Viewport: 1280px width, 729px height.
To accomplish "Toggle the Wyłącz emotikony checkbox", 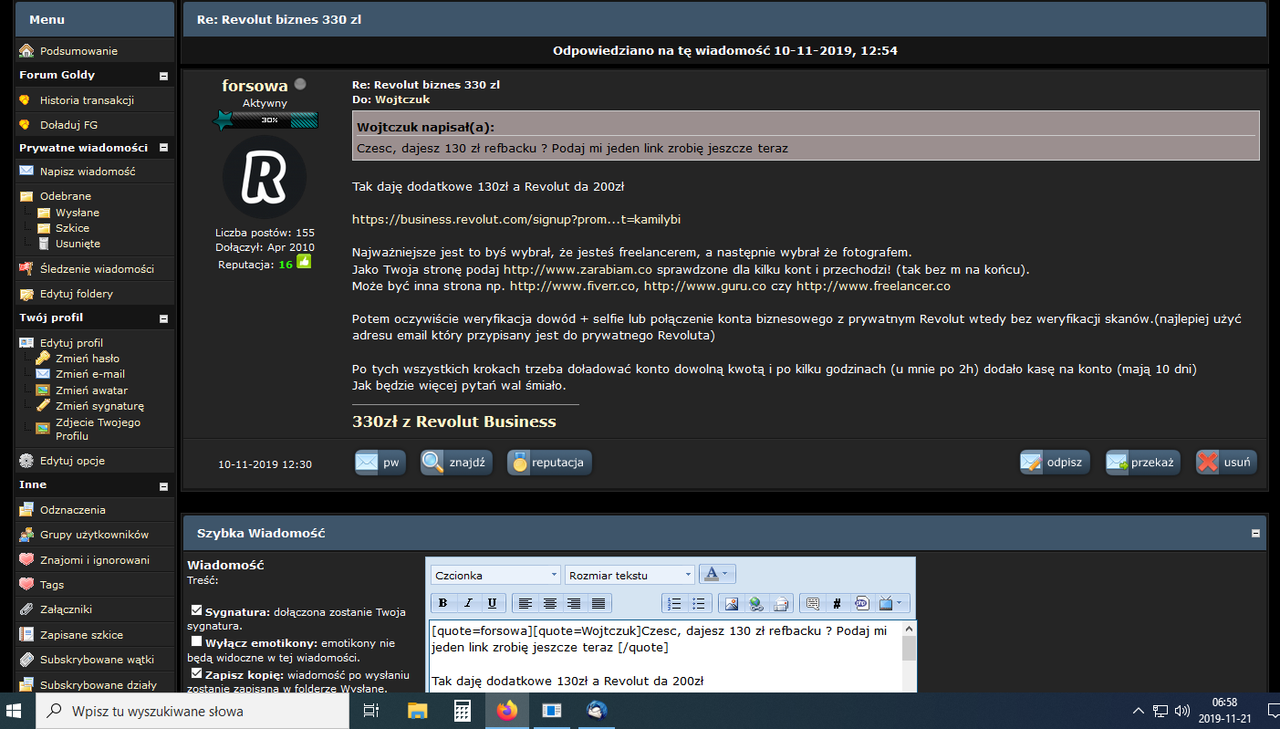I will click(197, 641).
